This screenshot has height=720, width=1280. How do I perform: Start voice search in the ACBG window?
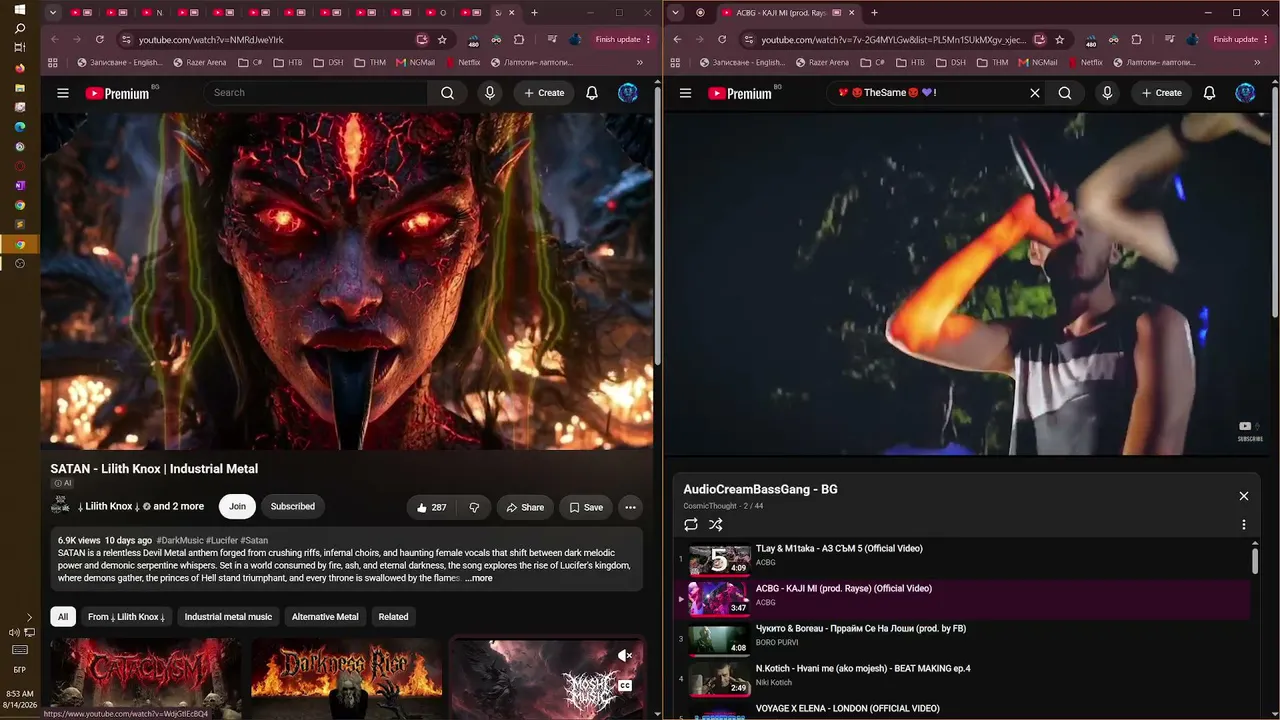[x=1107, y=93]
